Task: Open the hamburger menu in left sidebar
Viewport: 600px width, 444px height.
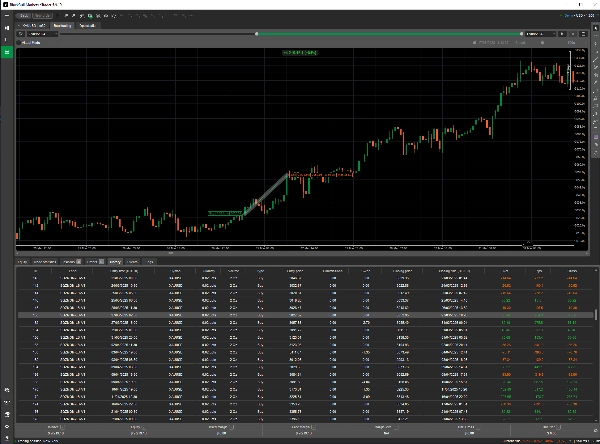Action: pyautogui.click(x=7, y=16)
